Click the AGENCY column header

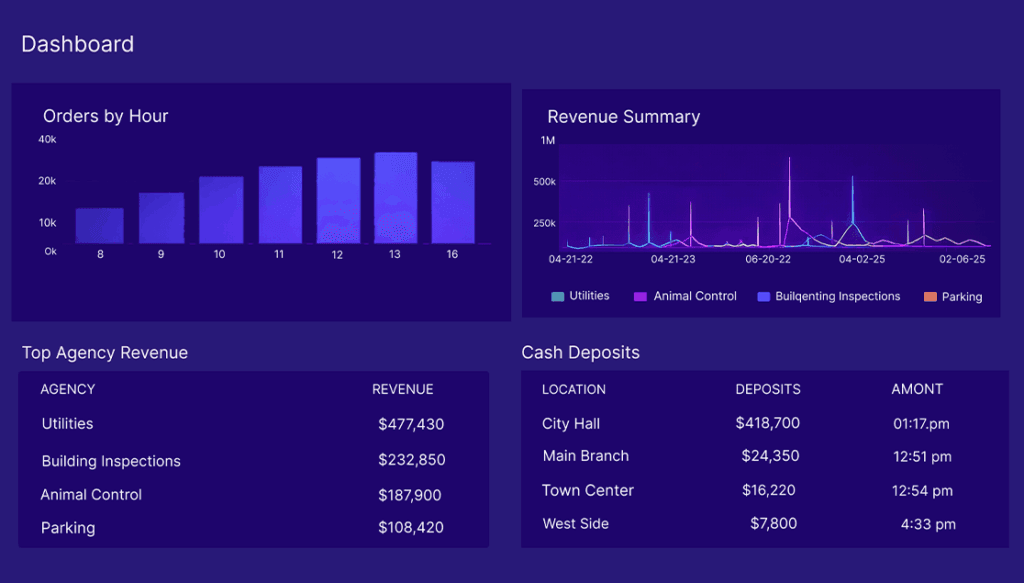coord(67,389)
